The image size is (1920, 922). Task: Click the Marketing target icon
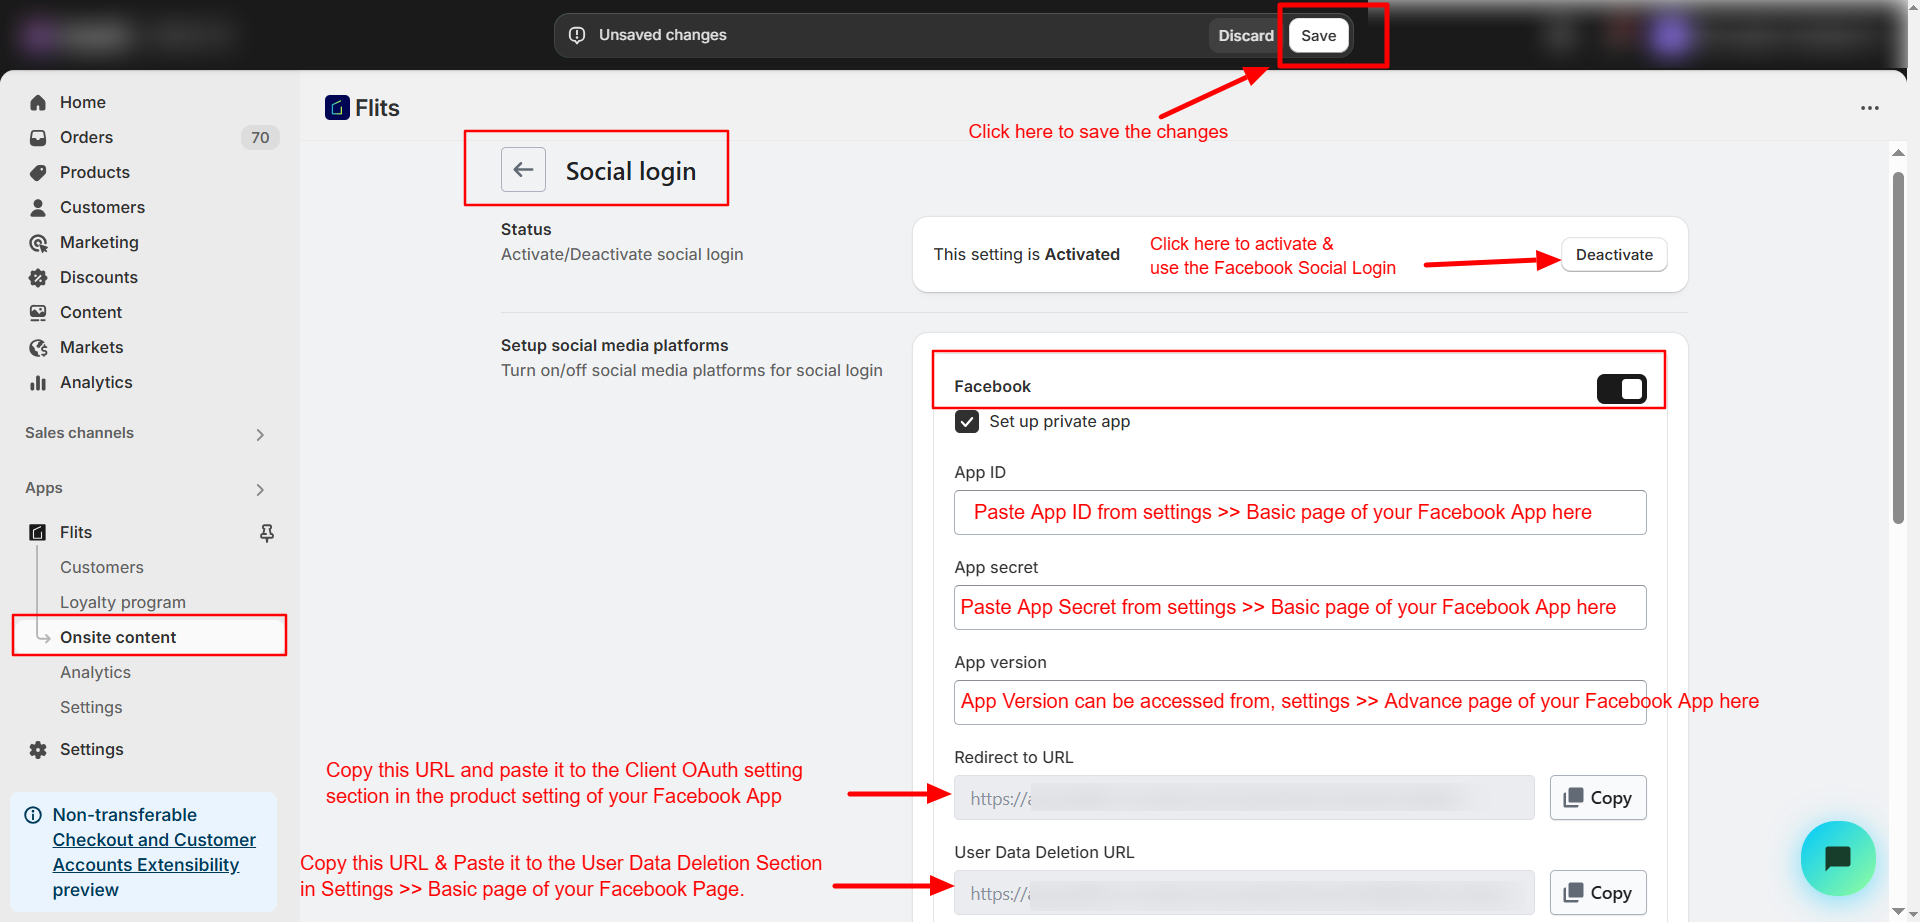[38, 242]
